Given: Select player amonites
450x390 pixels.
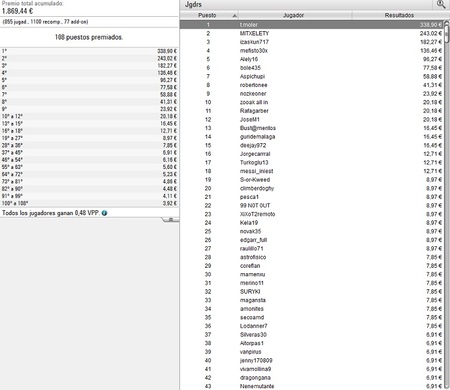Looking at the screenshot, I should pyautogui.click(x=252, y=309).
